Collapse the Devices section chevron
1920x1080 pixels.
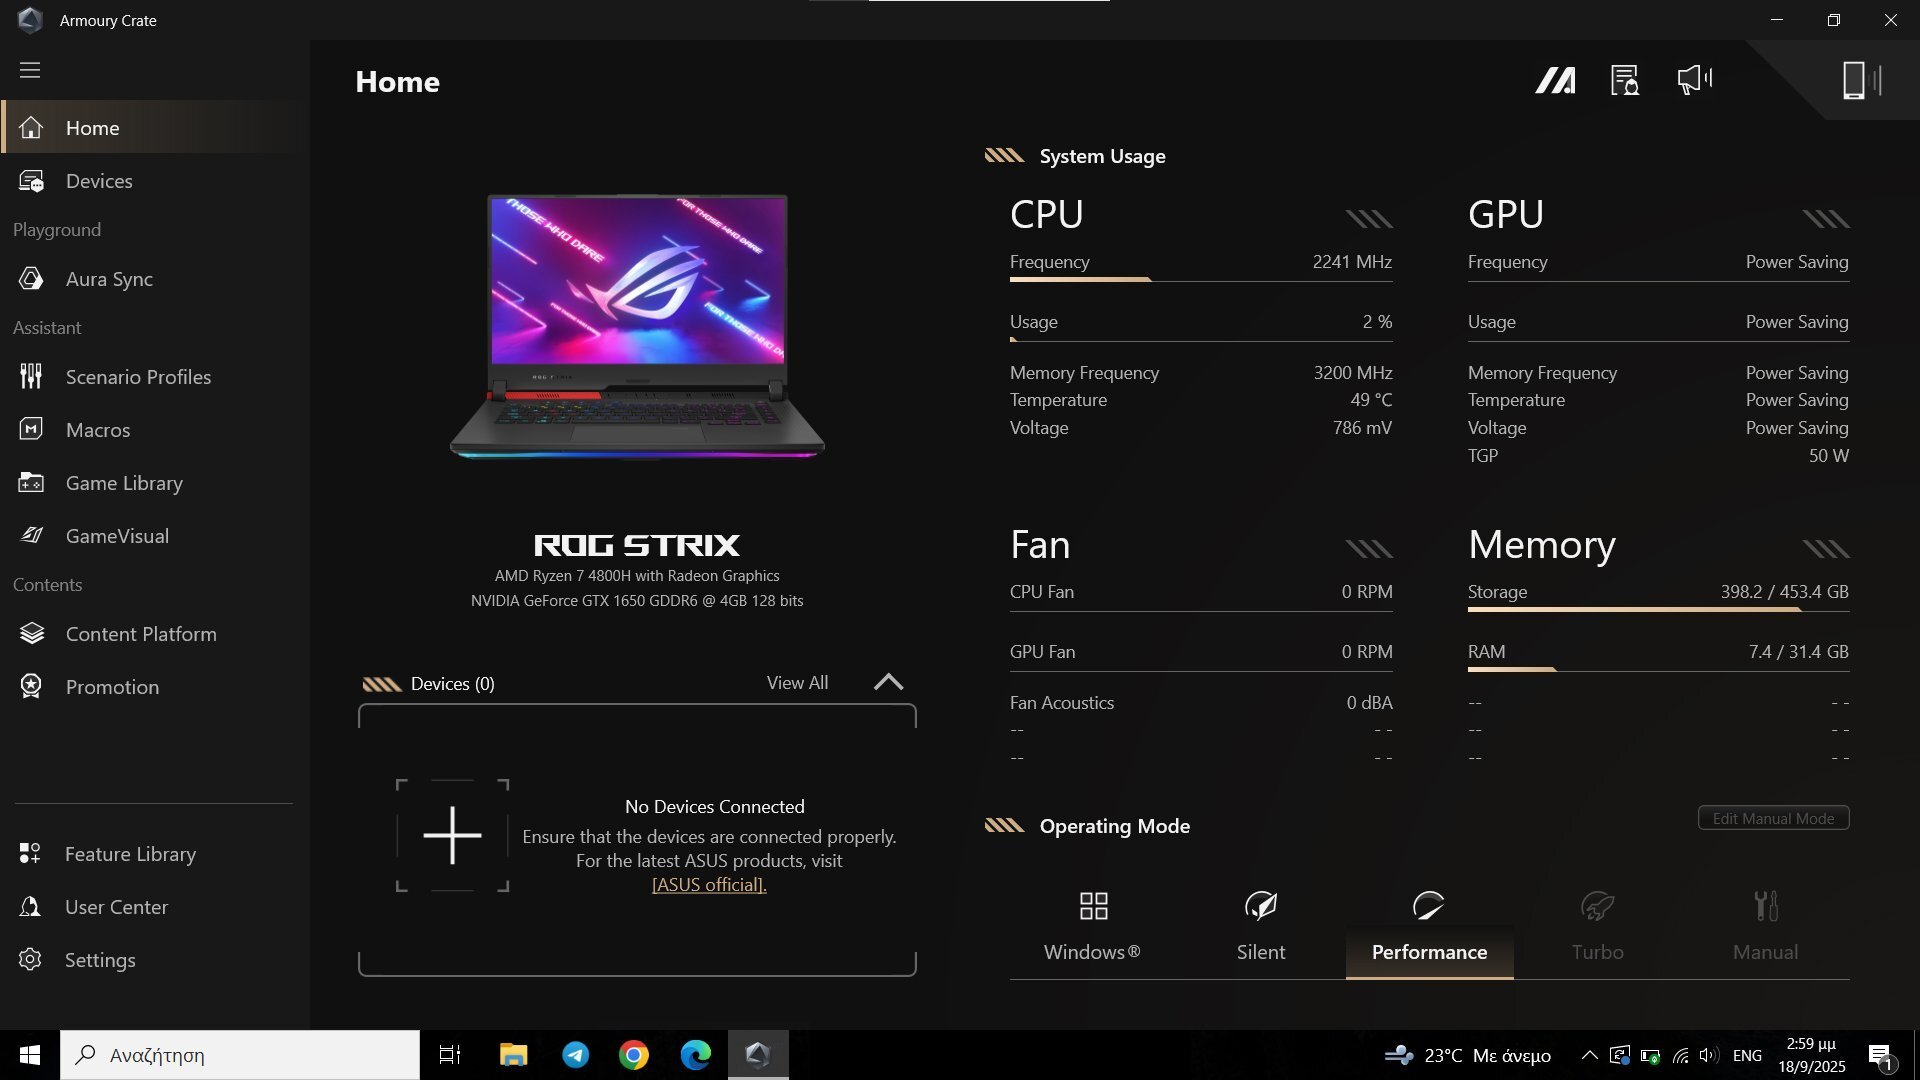click(x=888, y=683)
